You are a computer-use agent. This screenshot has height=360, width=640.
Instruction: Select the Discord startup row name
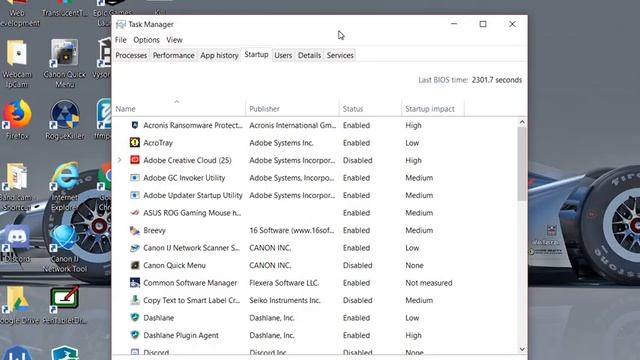[156, 352]
